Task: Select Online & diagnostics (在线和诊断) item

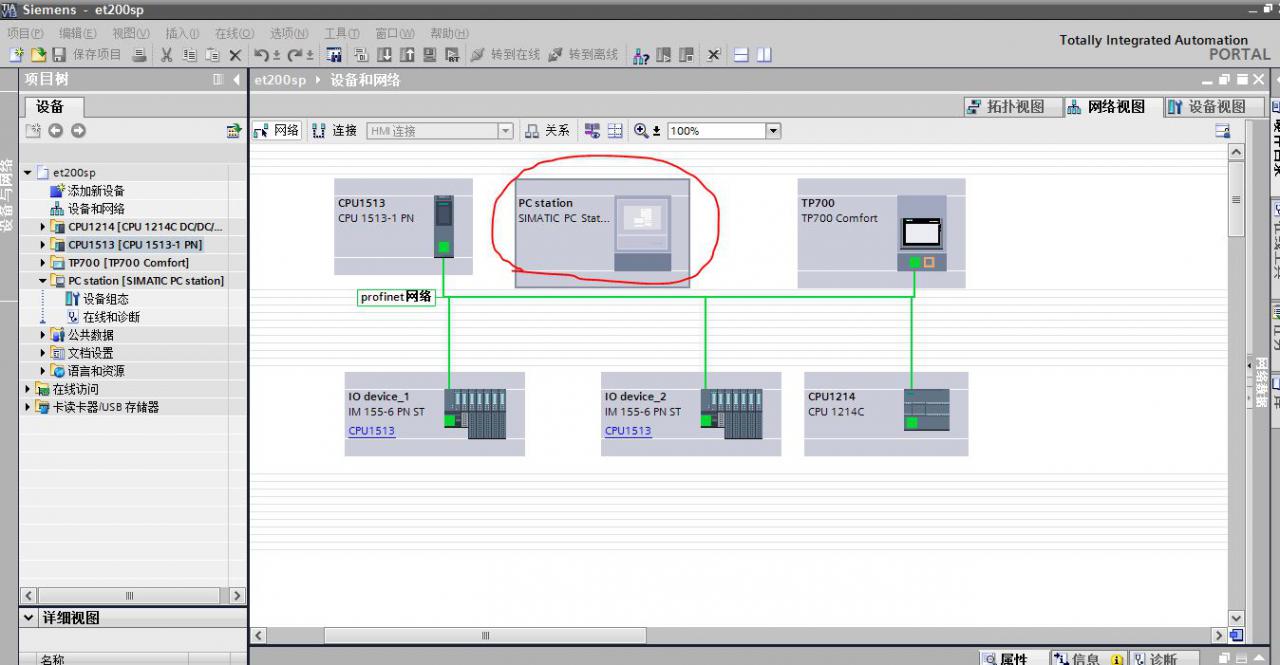Action: pos(103,317)
